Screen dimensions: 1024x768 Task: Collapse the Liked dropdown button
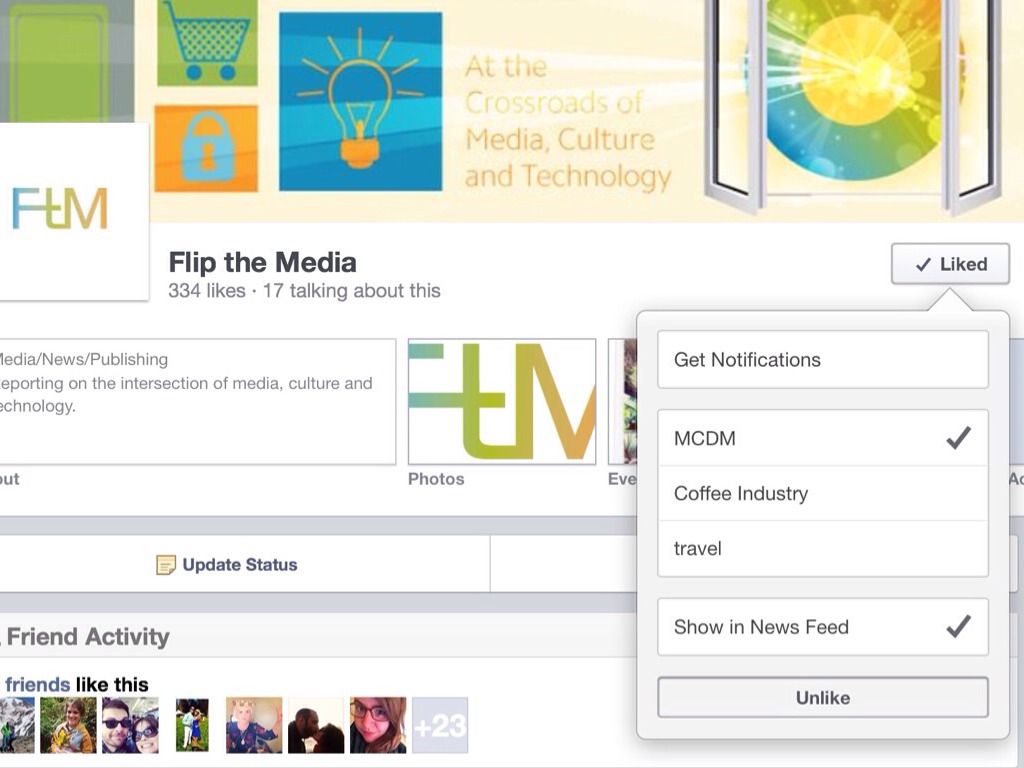pyautogui.click(x=950, y=264)
